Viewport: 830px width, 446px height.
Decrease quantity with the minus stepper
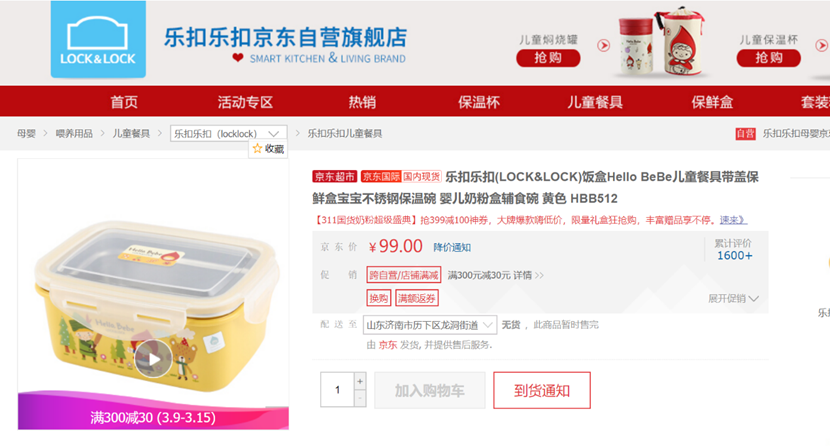(x=360, y=398)
